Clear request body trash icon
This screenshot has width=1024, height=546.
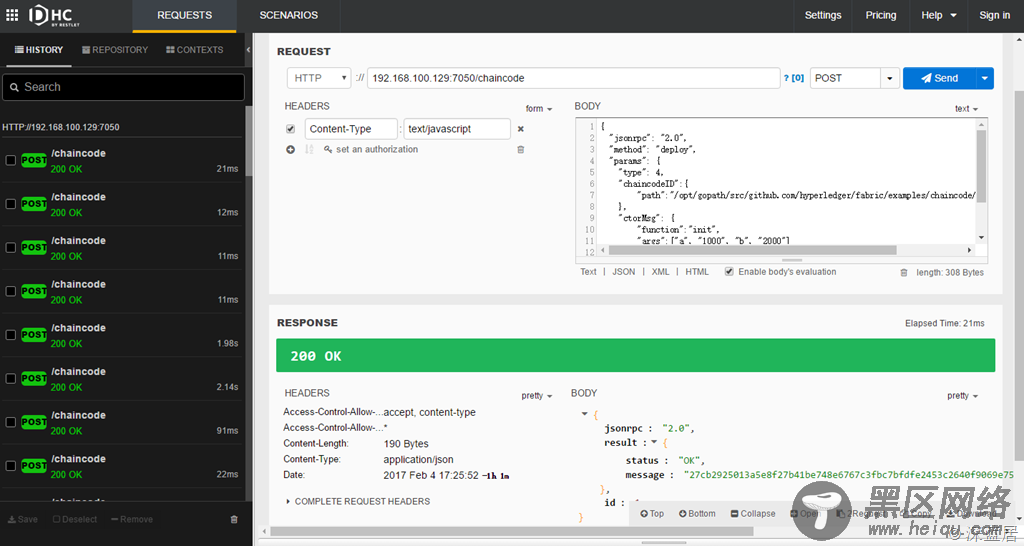click(x=904, y=272)
